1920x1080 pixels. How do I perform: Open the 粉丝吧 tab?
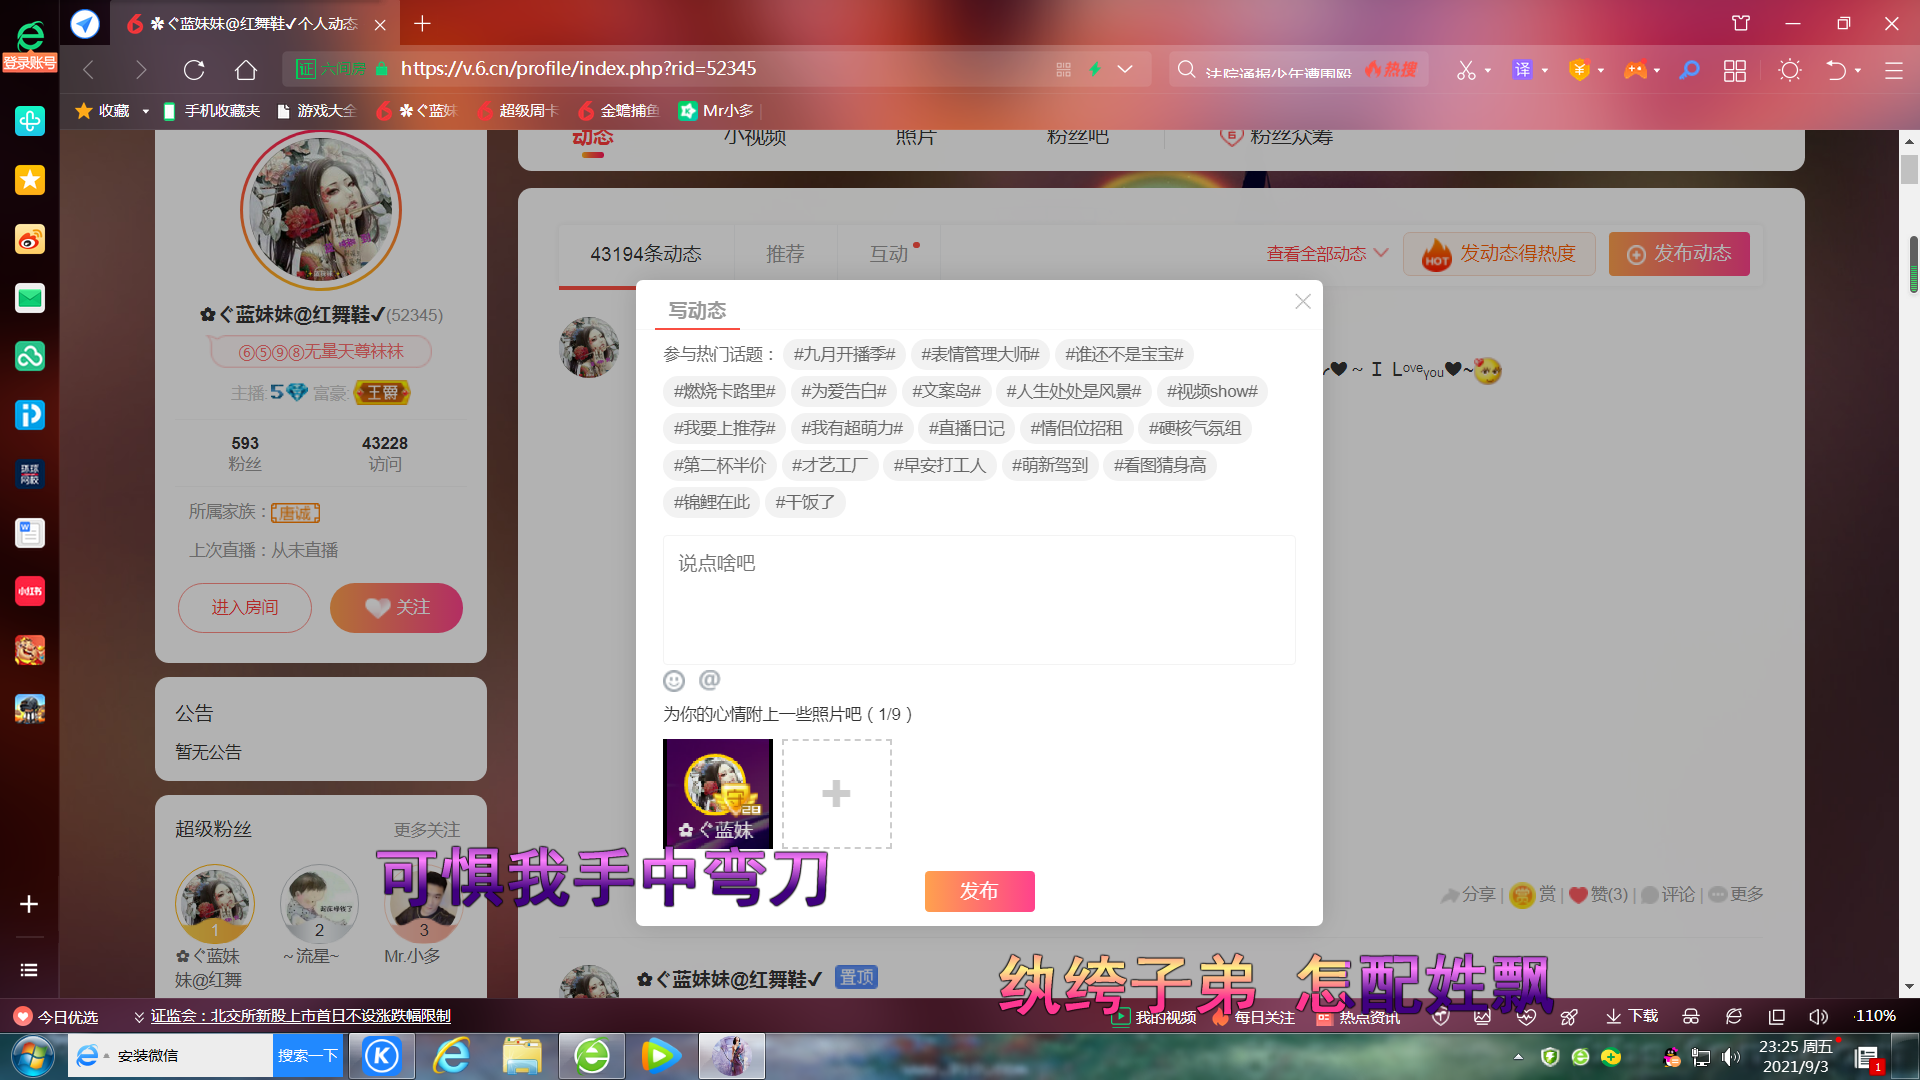pos(1078,137)
